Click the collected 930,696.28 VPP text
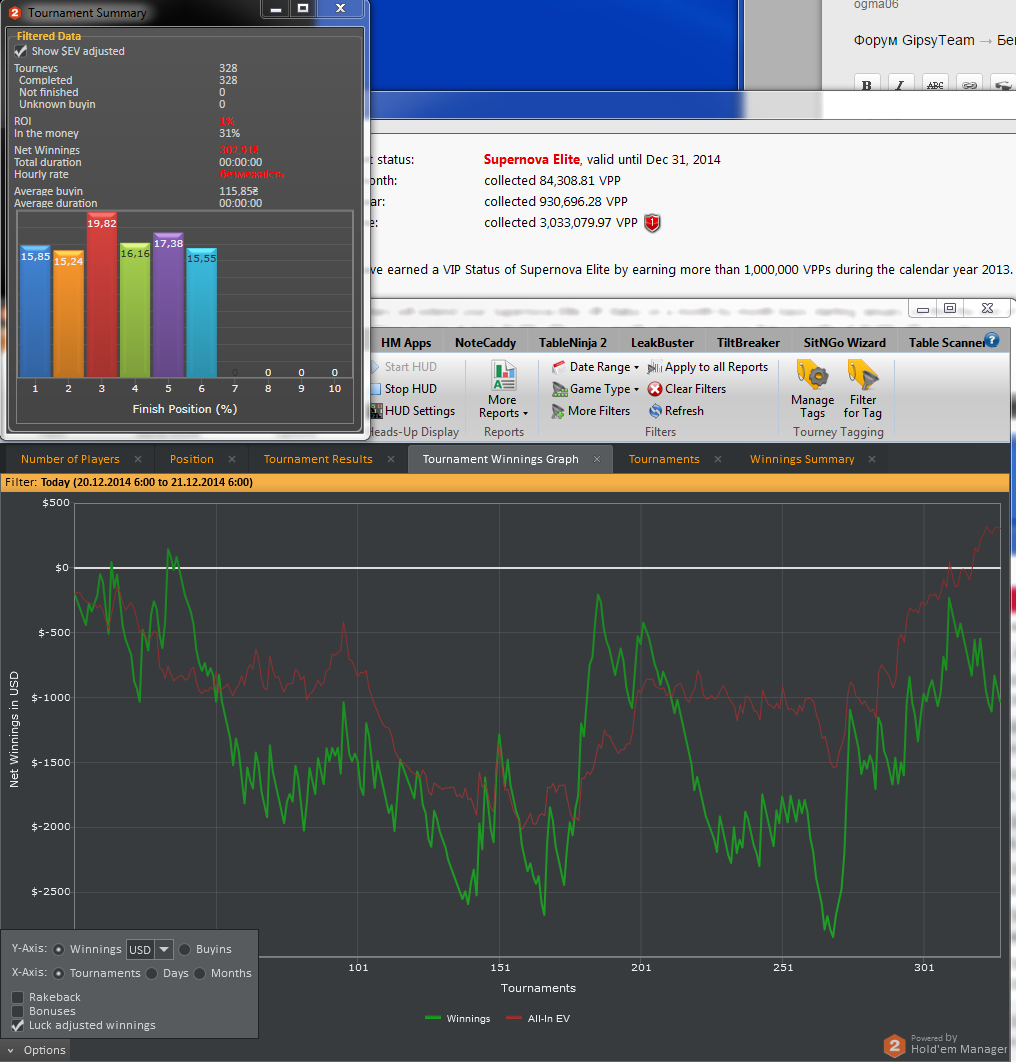Screen dimensions: 1016x1062 coord(555,202)
